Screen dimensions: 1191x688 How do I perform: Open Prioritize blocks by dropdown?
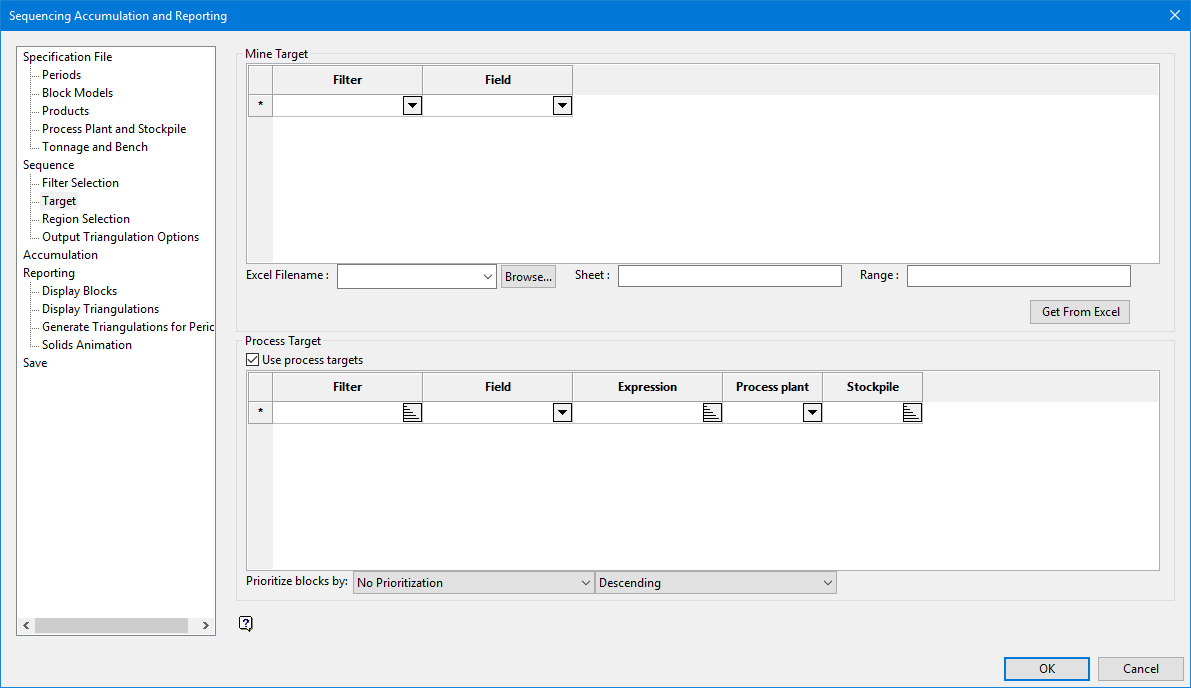coord(474,583)
